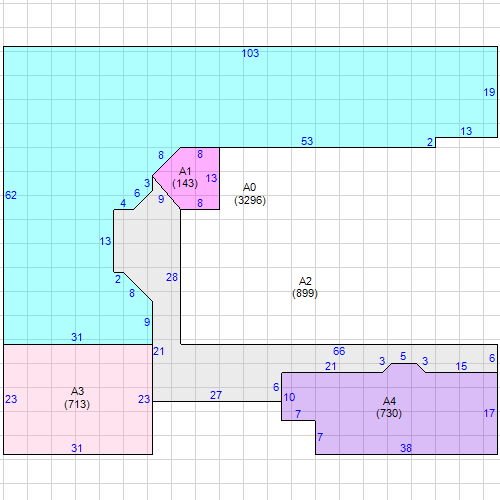Select the A0 (3296) area label
The width and height of the screenshot is (500, 500).
coord(250,194)
